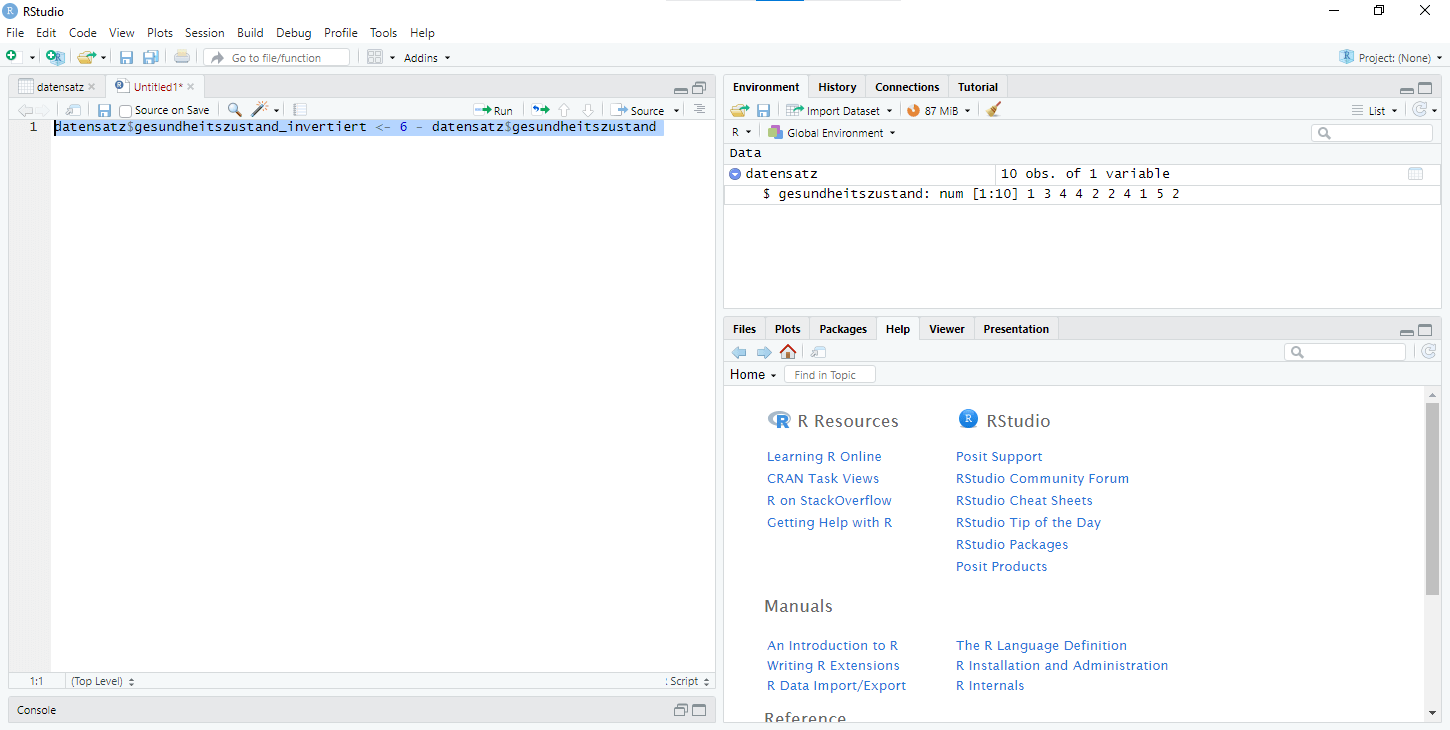View datensatz with the table grid icon
The image size is (1450, 730).
coord(1415,174)
